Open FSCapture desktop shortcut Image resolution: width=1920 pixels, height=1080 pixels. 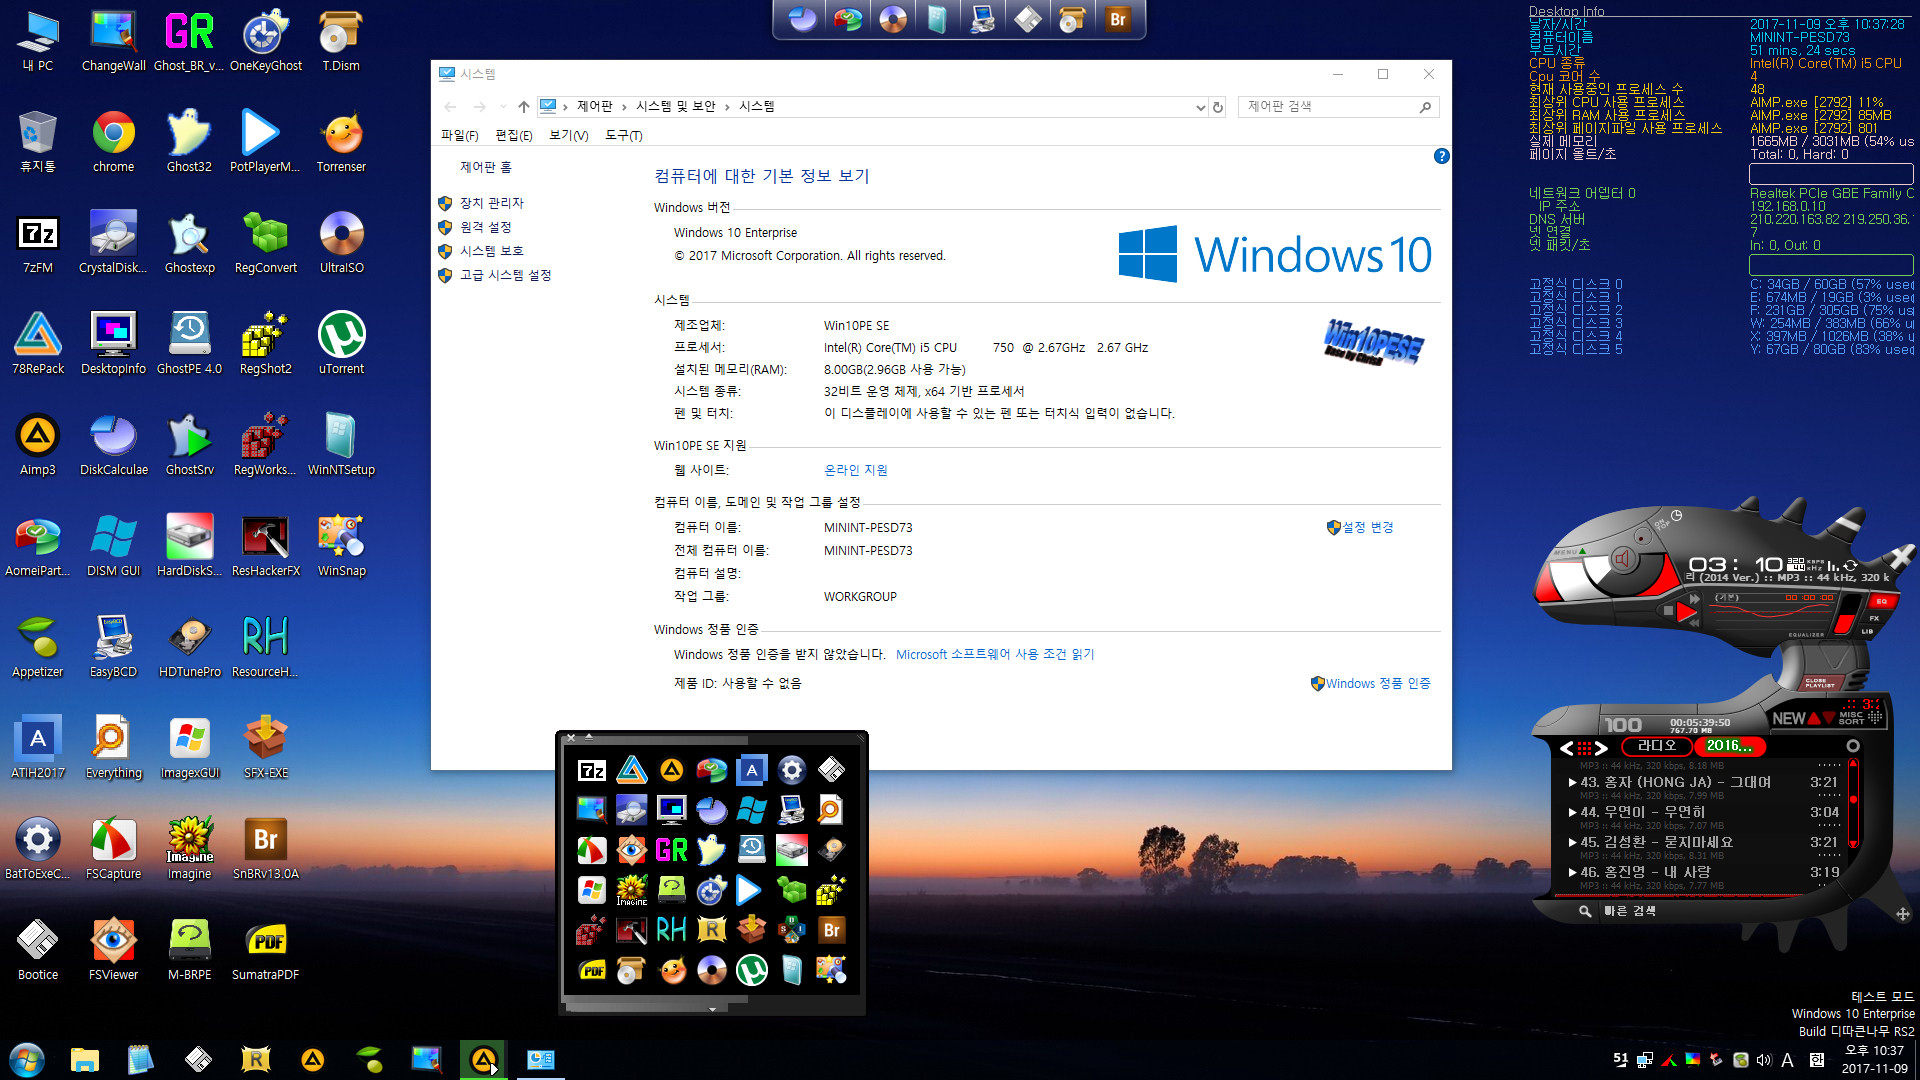coord(113,849)
